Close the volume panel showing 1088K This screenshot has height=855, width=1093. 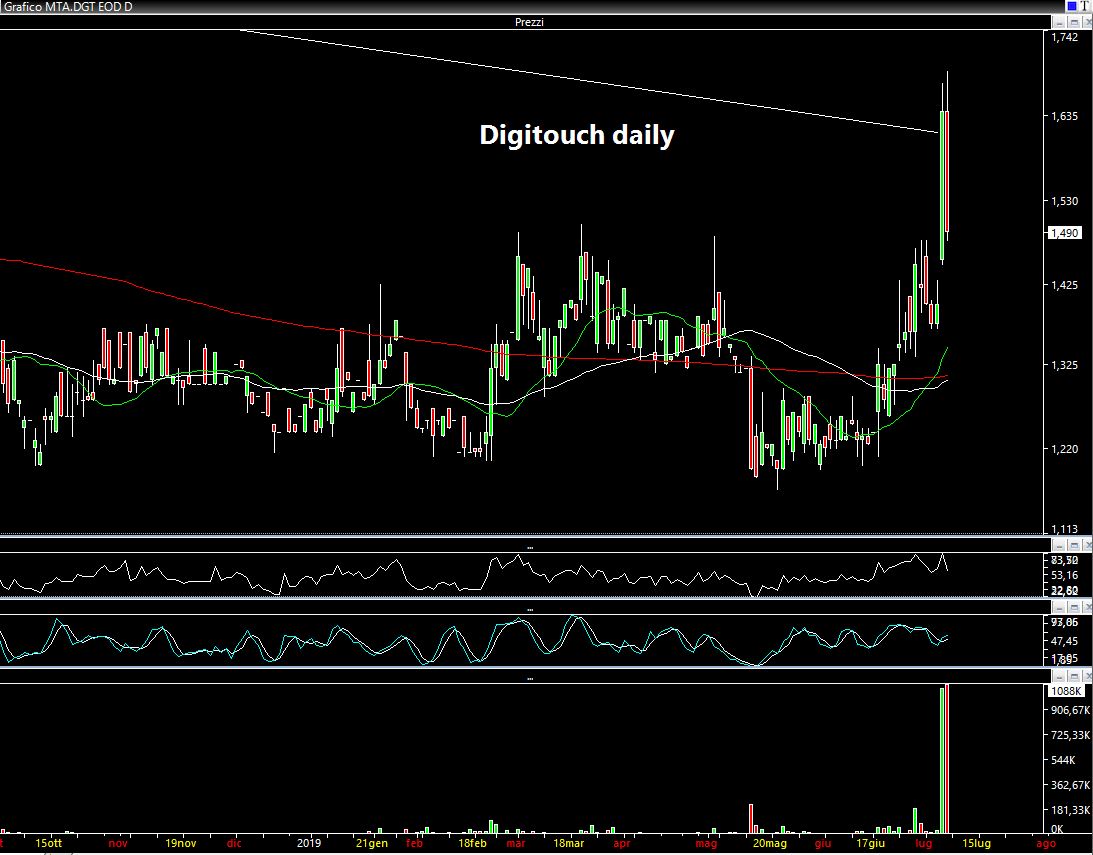[1086, 676]
